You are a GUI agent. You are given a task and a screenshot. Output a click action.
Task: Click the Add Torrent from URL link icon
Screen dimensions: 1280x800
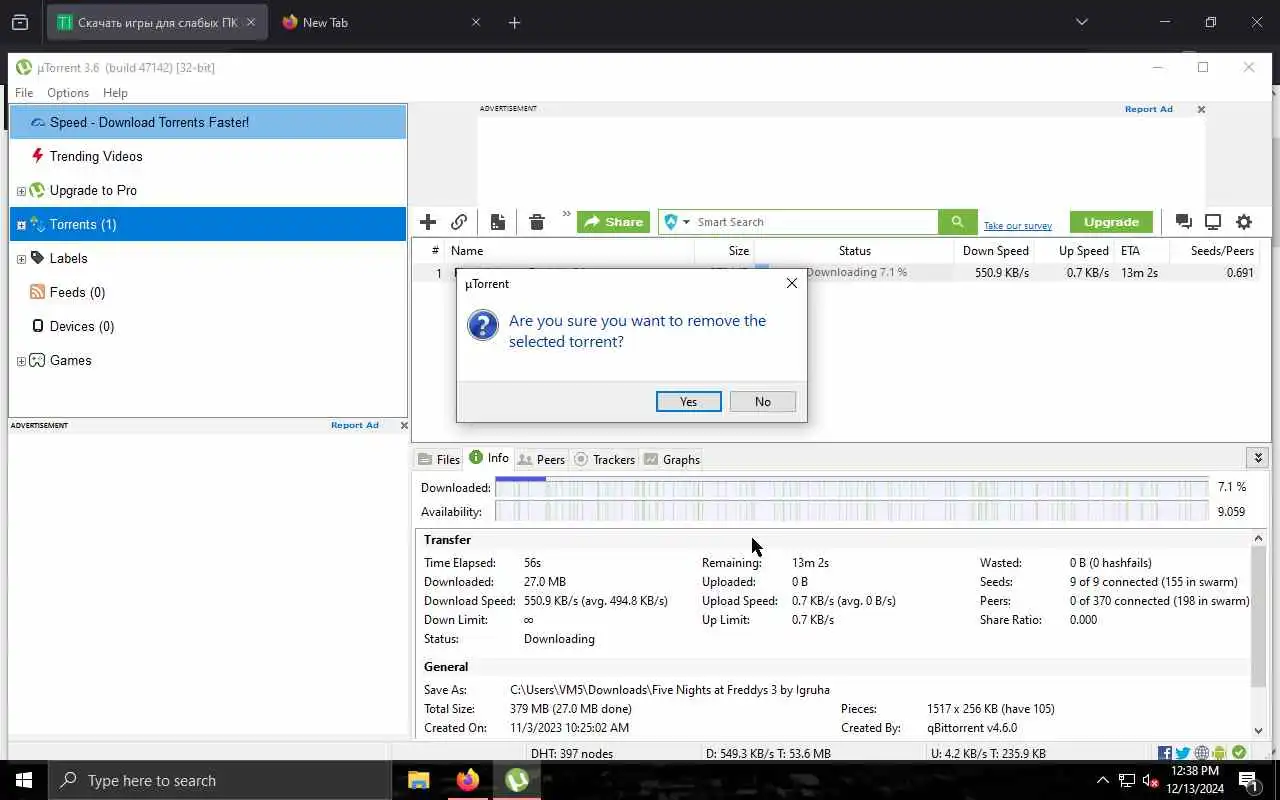(x=459, y=222)
